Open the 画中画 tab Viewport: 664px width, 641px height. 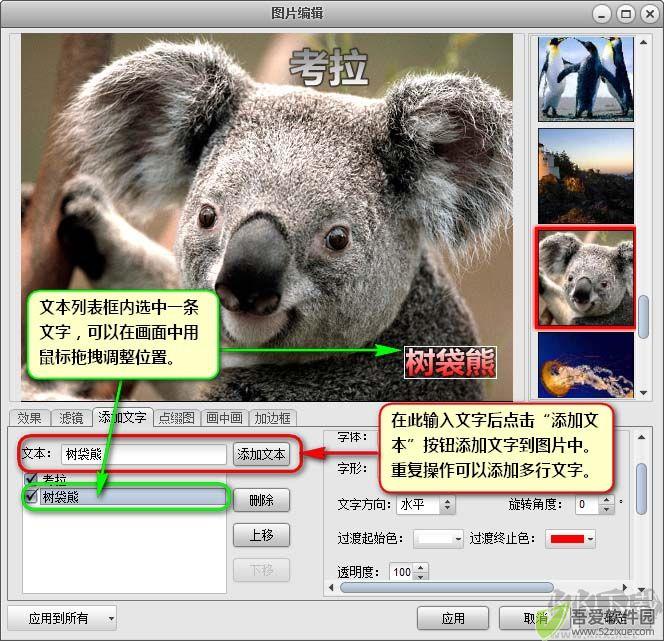[224, 418]
